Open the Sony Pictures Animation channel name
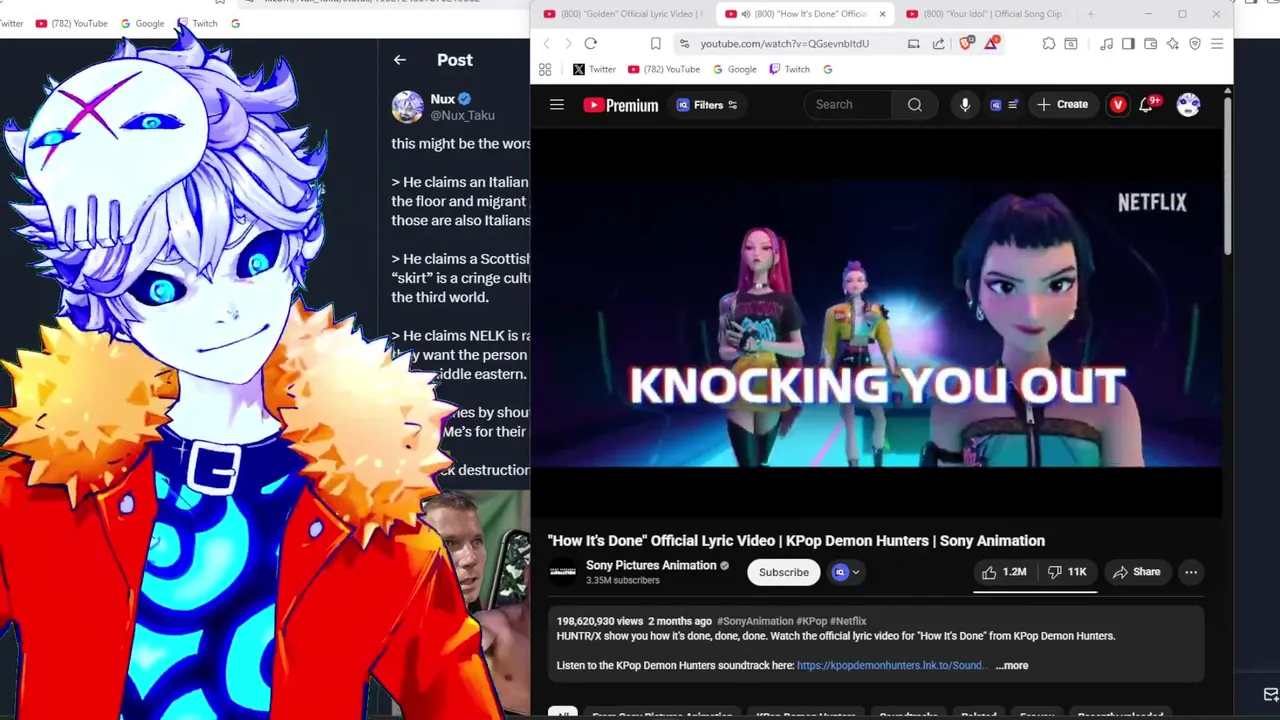 [x=651, y=565]
